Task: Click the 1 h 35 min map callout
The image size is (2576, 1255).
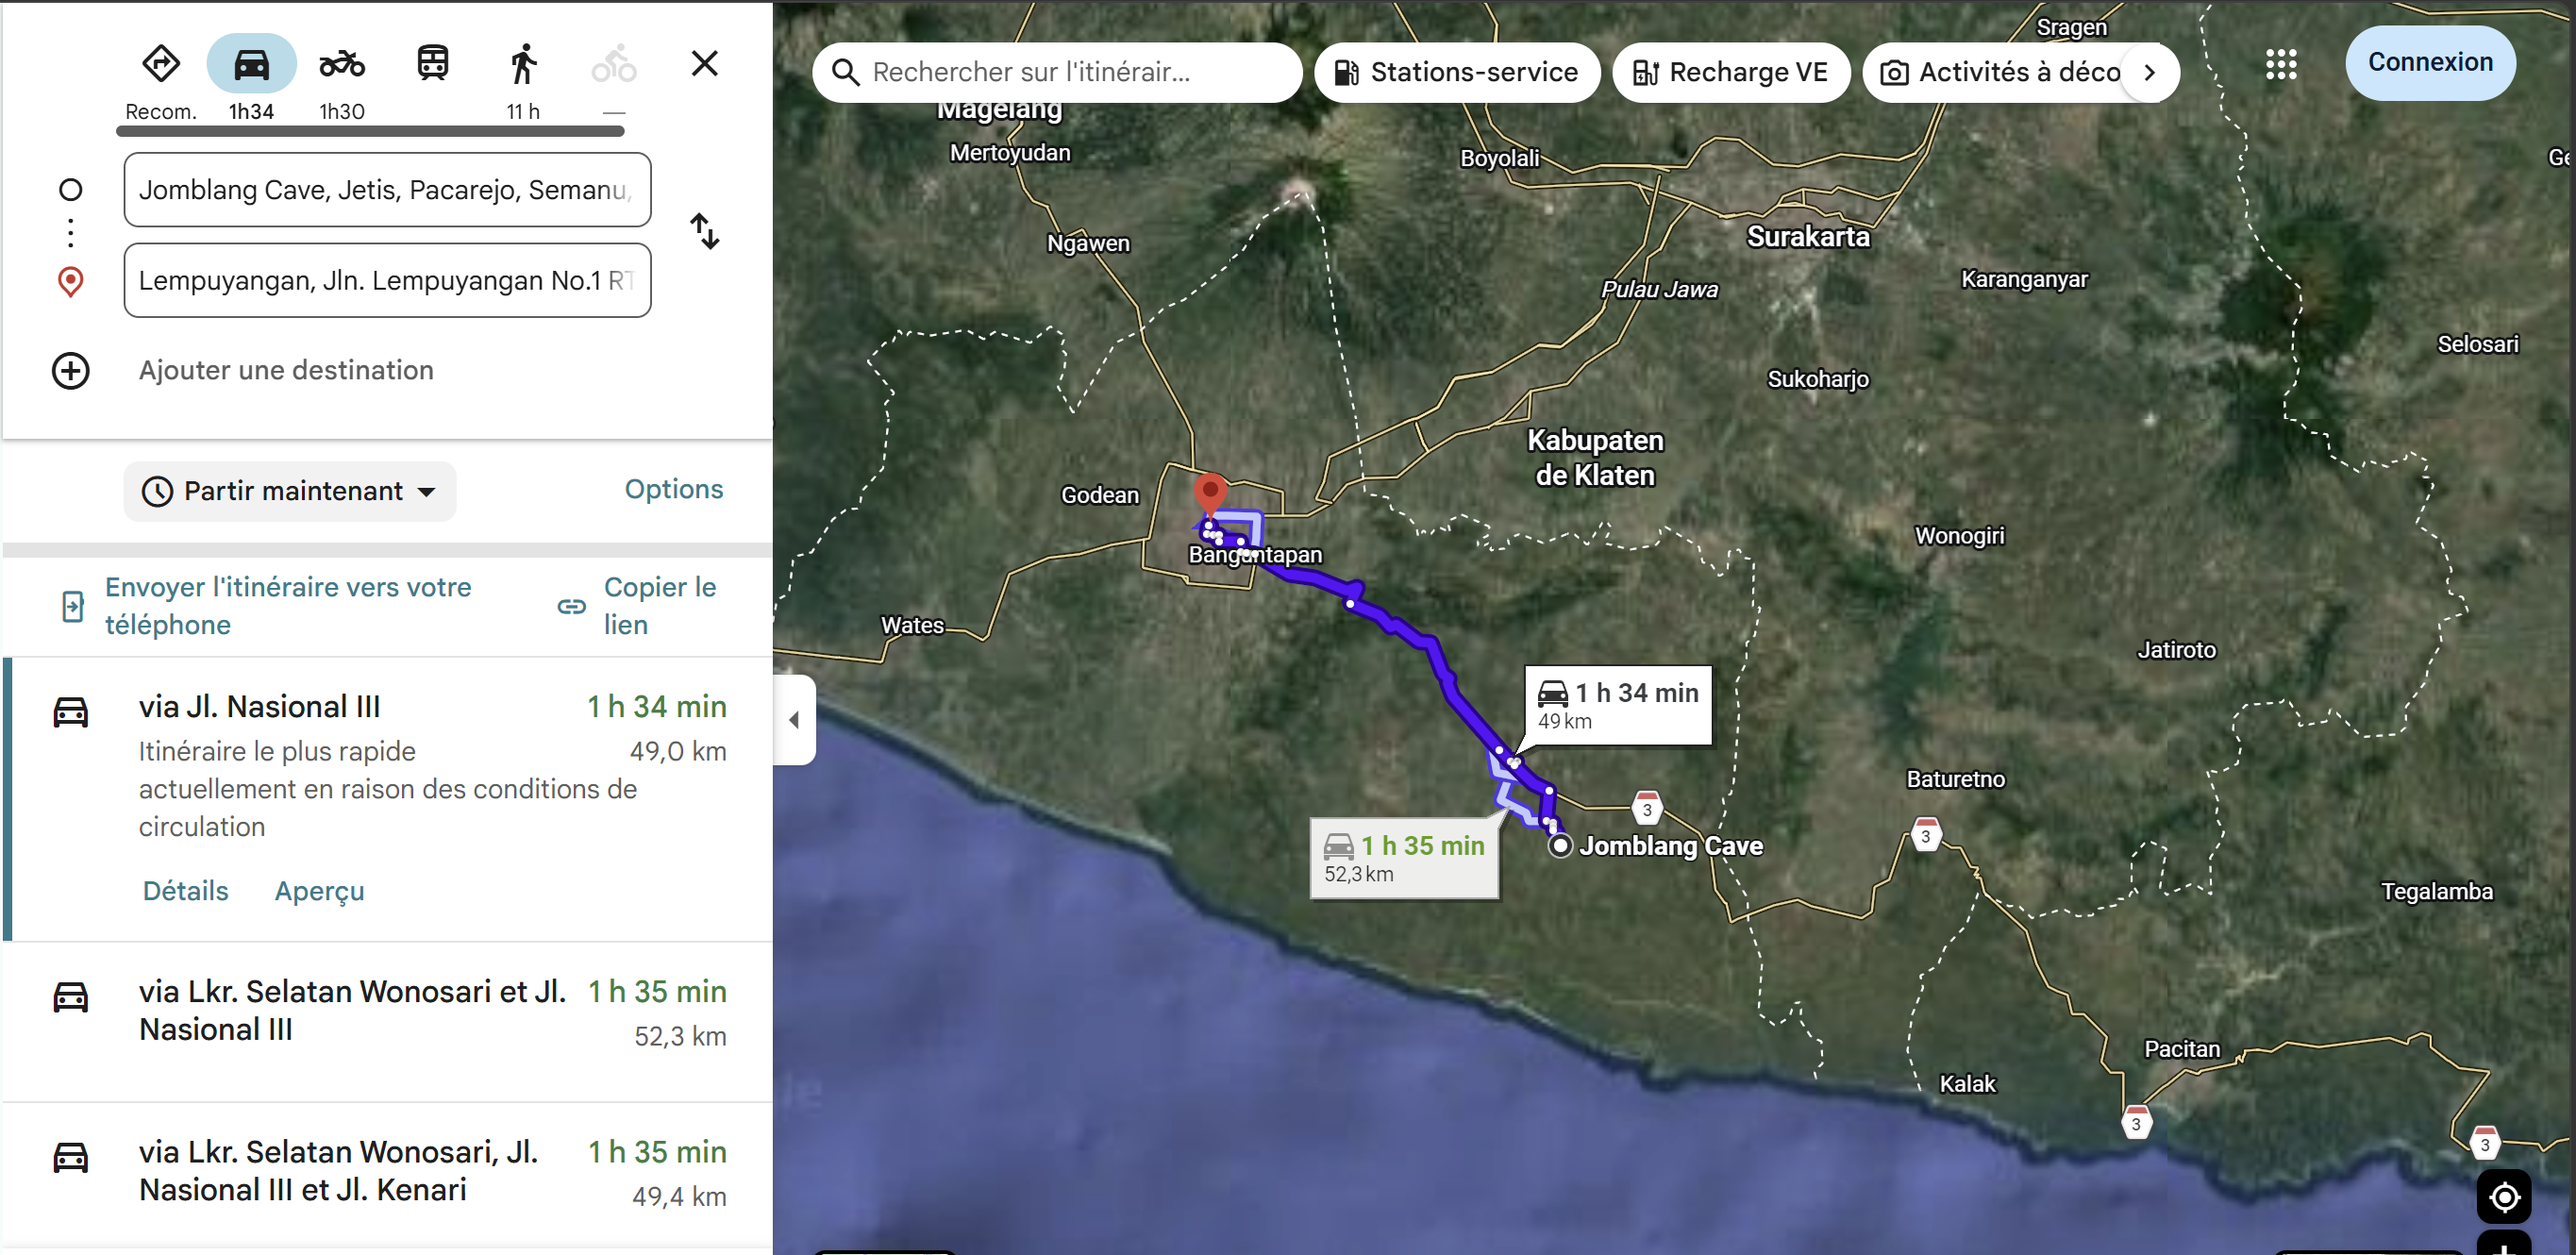Action: pyautogui.click(x=1404, y=859)
